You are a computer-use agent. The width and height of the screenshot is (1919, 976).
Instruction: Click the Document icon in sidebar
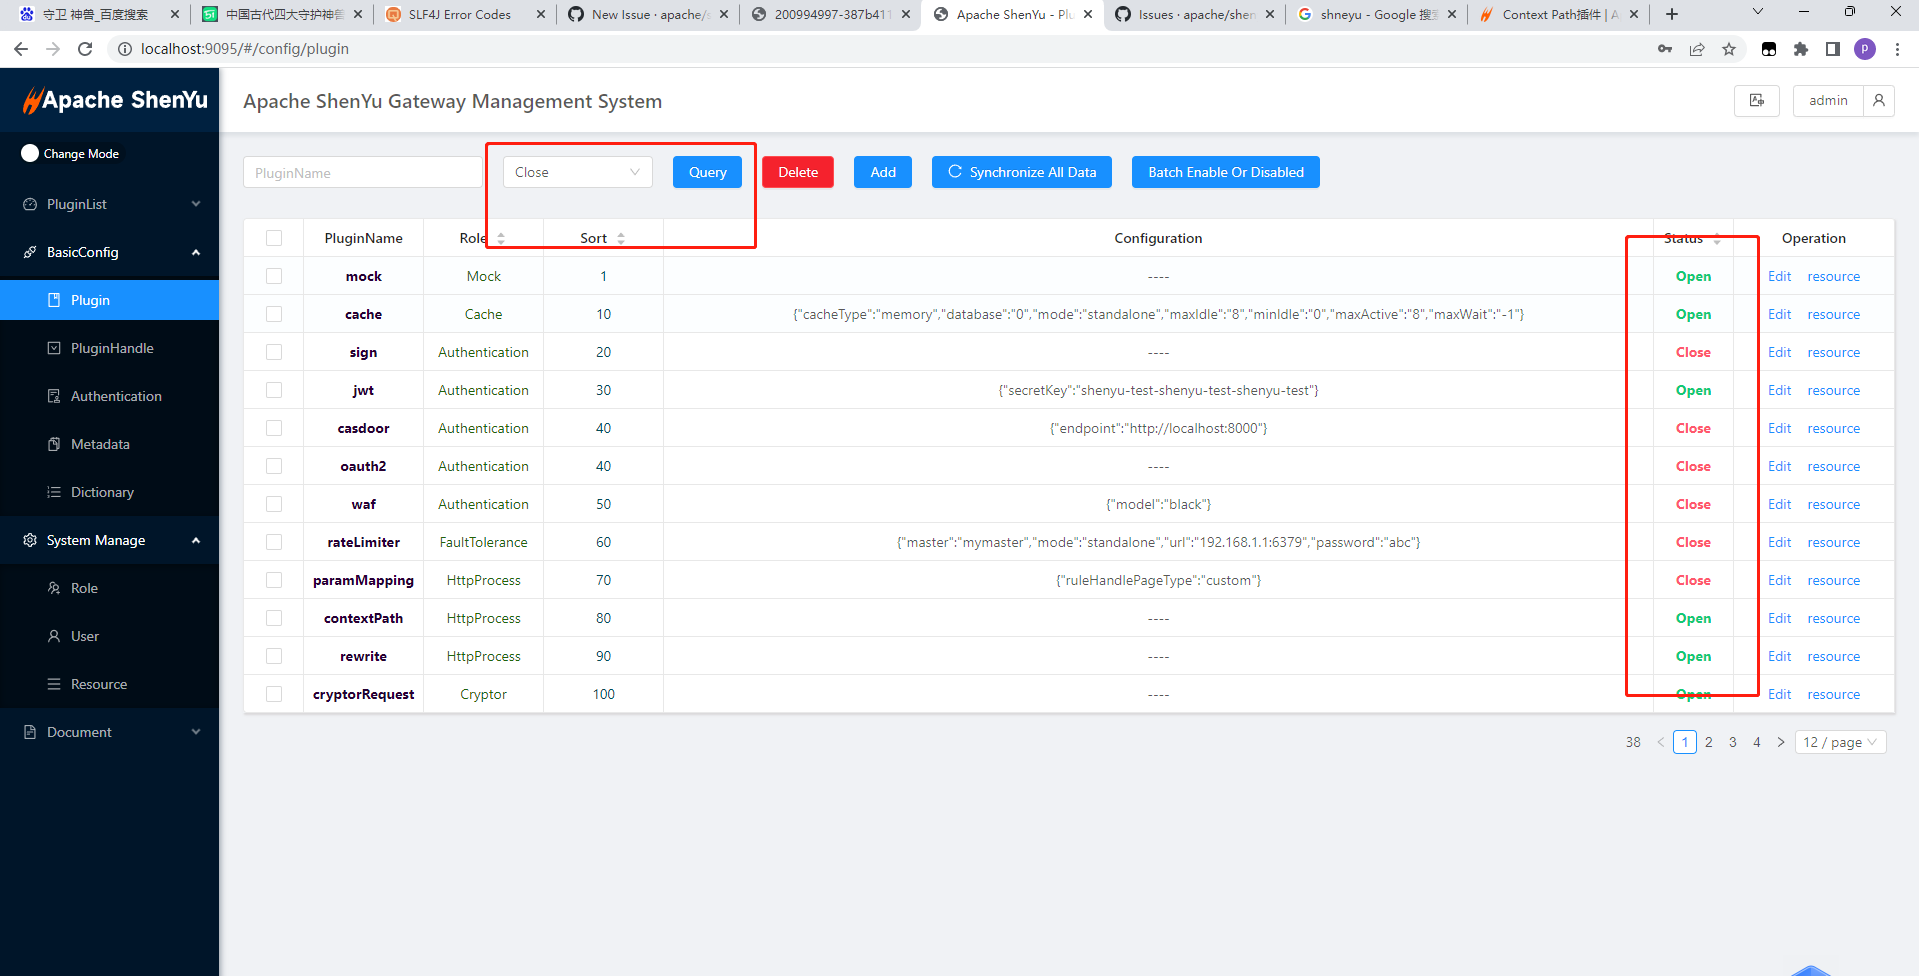tap(30, 732)
